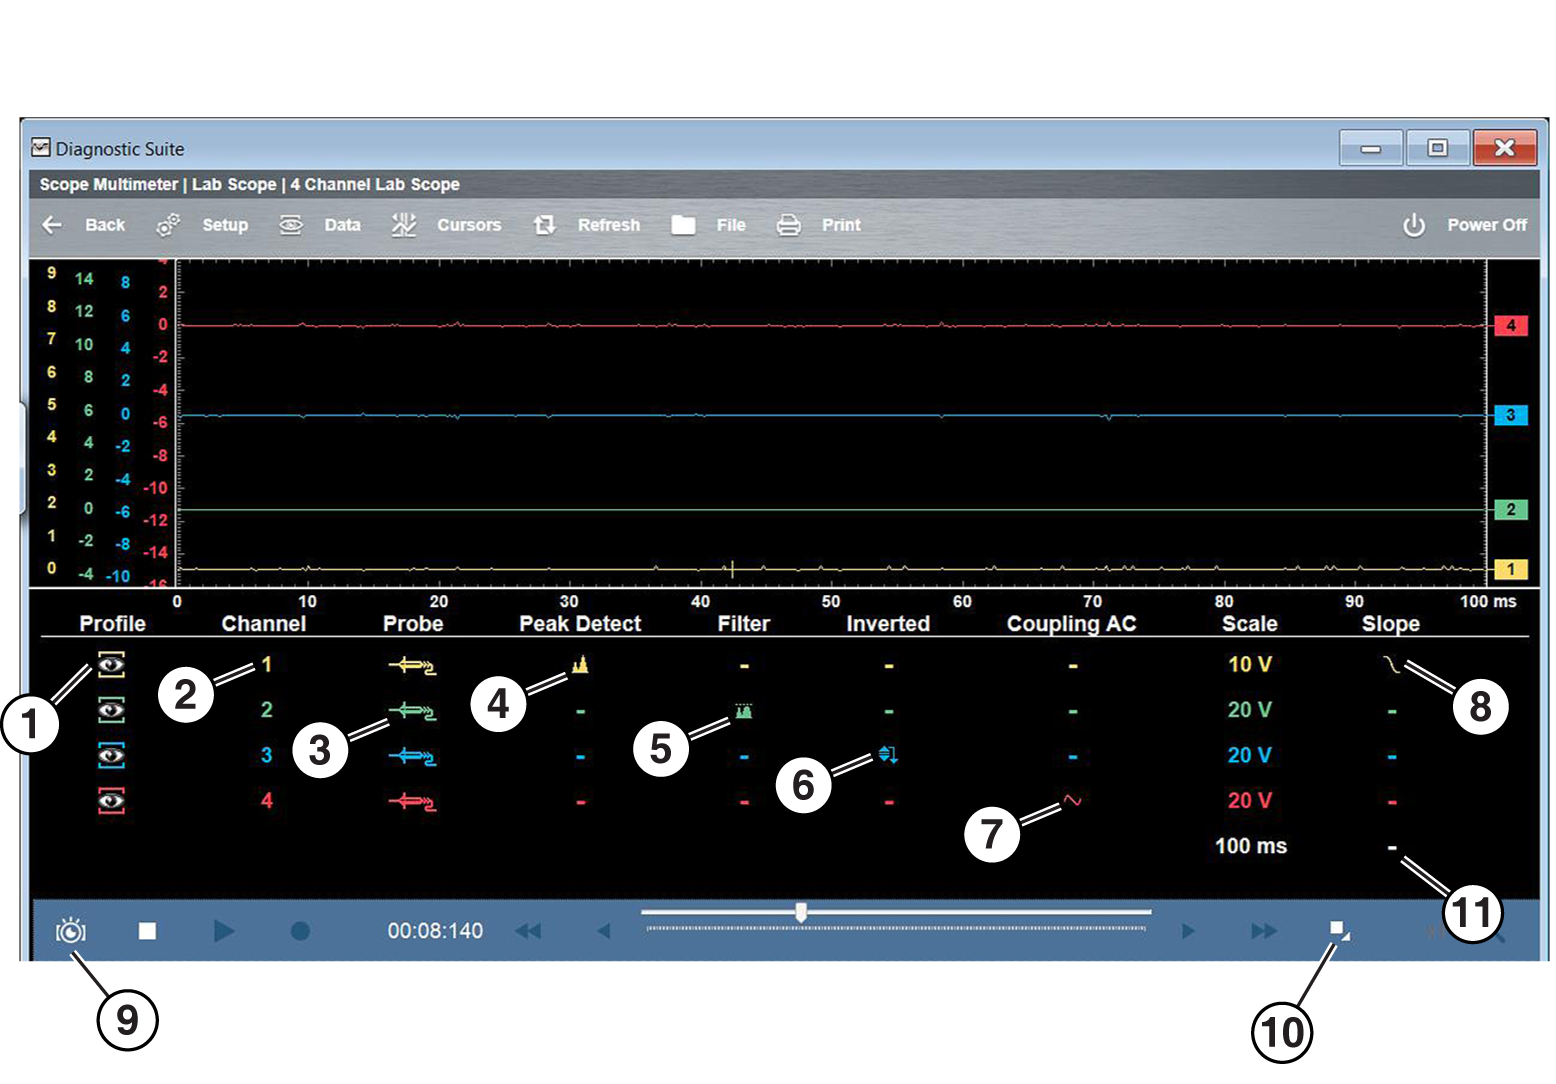Viewport: 1556px width, 1084px height.
Task: Open channel 1 scale 10 V selector
Action: click(1249, 665)
